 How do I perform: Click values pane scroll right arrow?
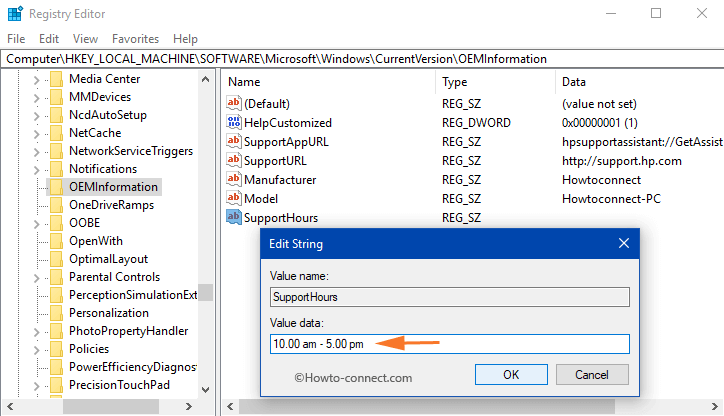715,406
